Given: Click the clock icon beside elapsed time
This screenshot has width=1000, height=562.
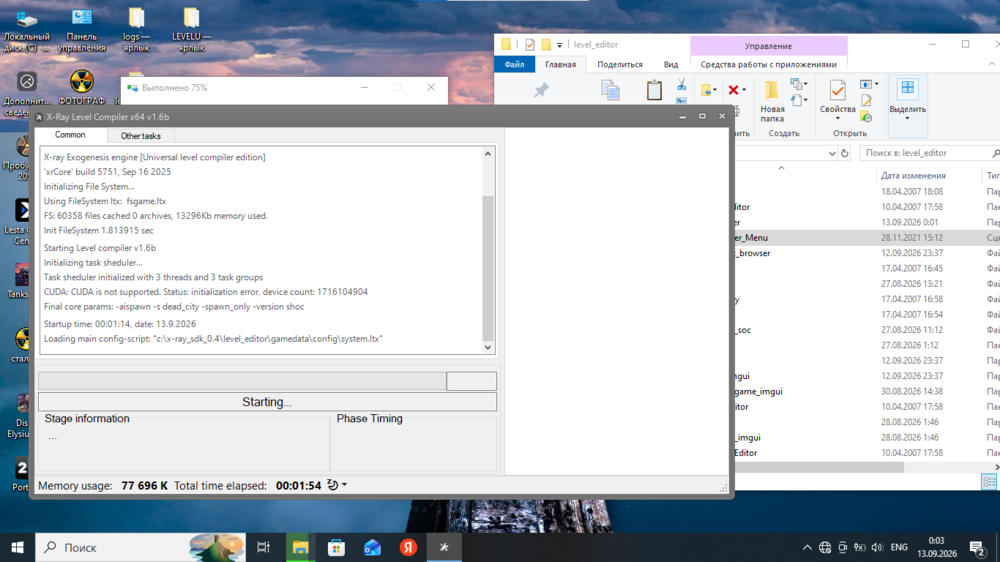Looking at the screenshot, I should [x=332, y=485].
